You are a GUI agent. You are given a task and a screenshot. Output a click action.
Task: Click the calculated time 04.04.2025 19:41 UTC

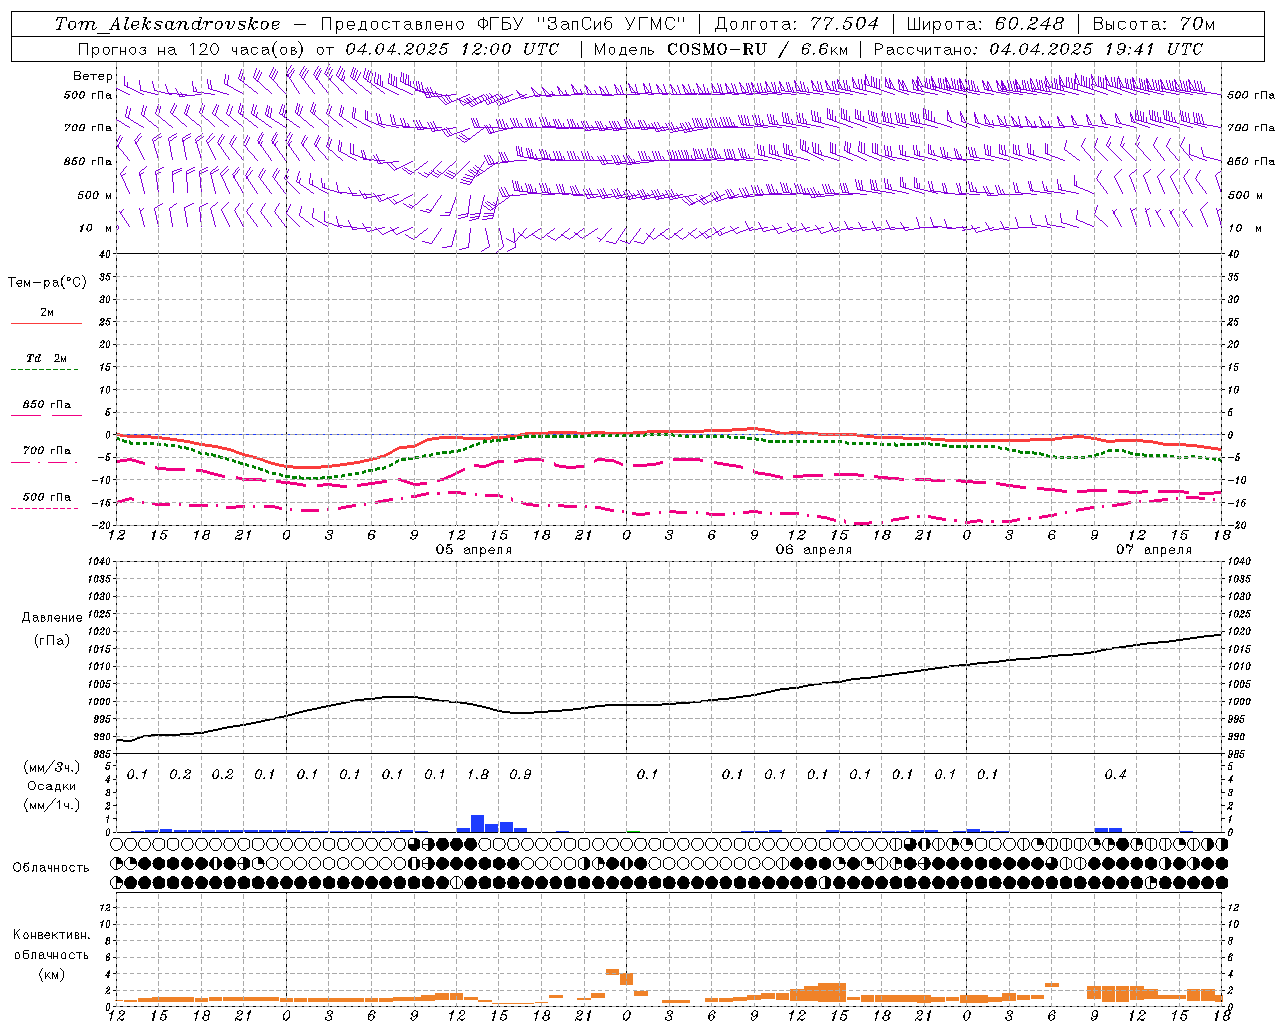(1096, 49)
